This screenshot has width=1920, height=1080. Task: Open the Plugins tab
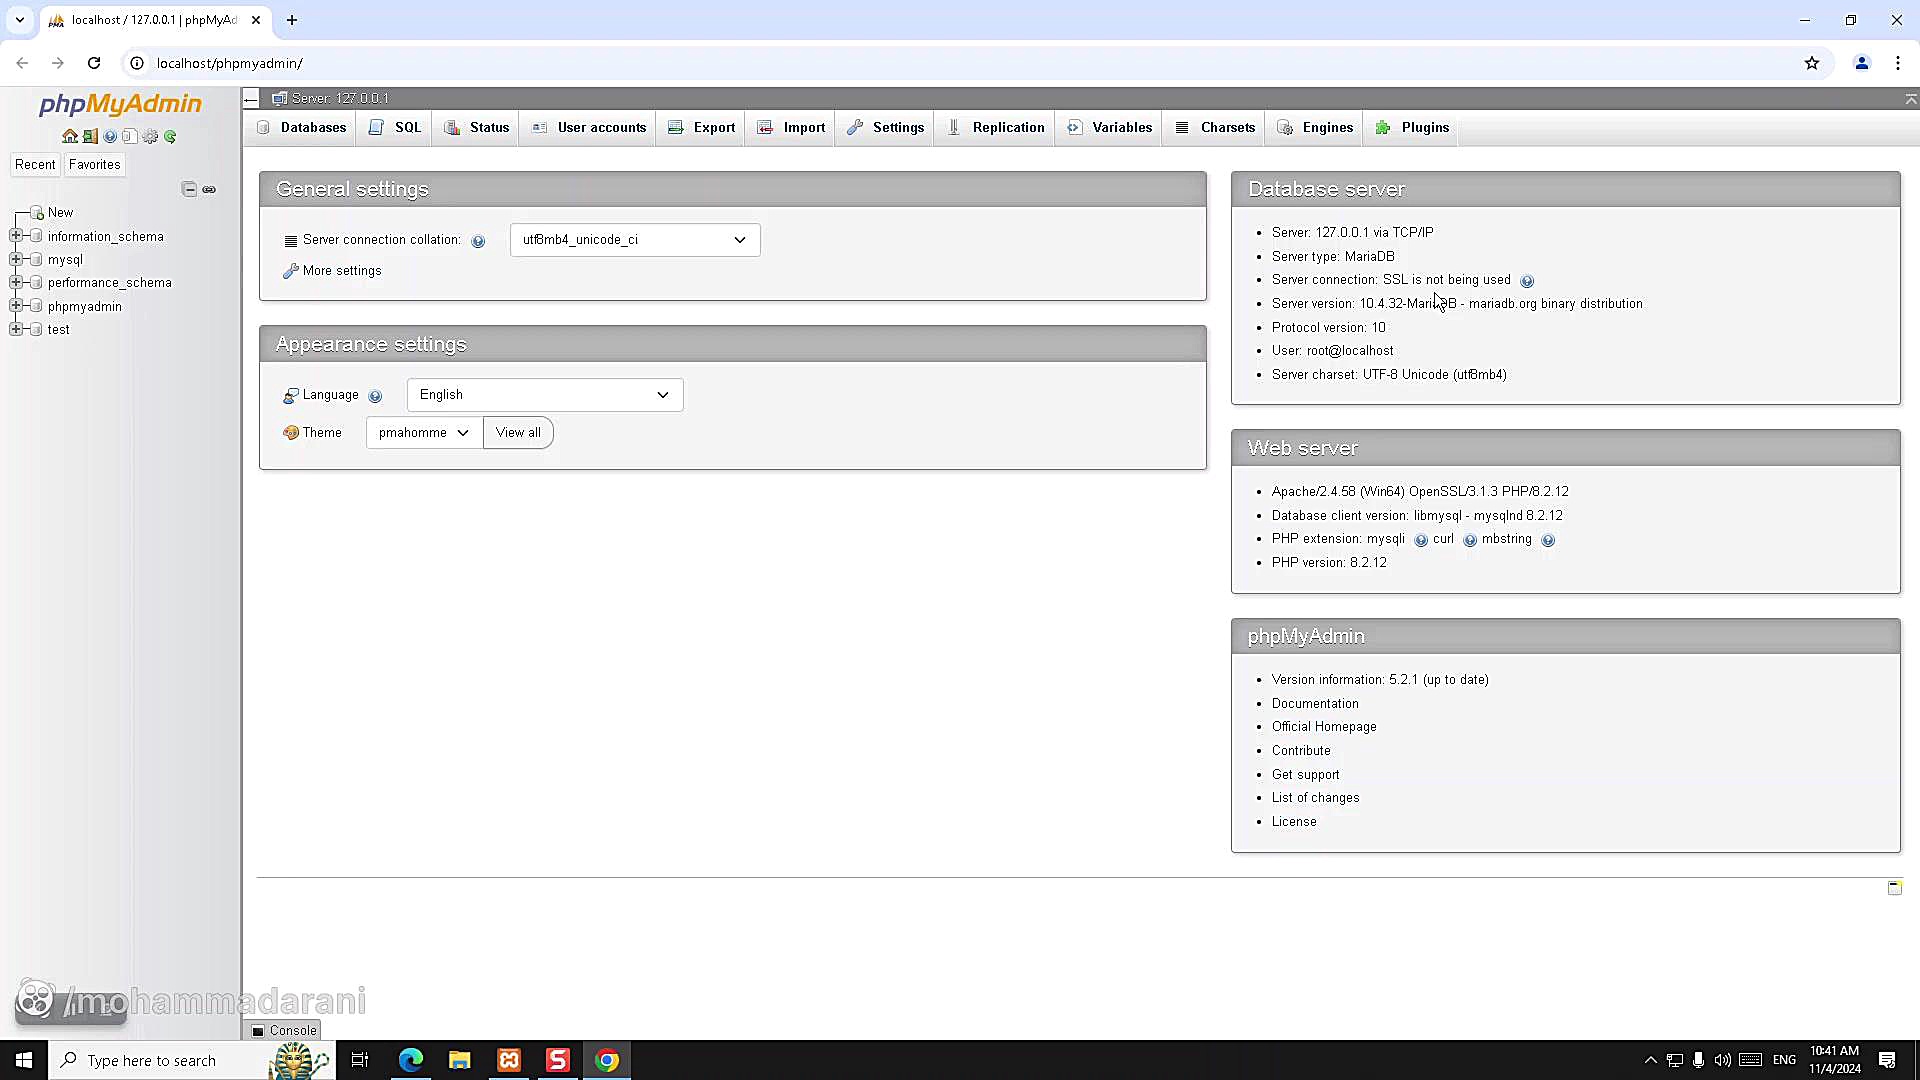pos(1412,128)
